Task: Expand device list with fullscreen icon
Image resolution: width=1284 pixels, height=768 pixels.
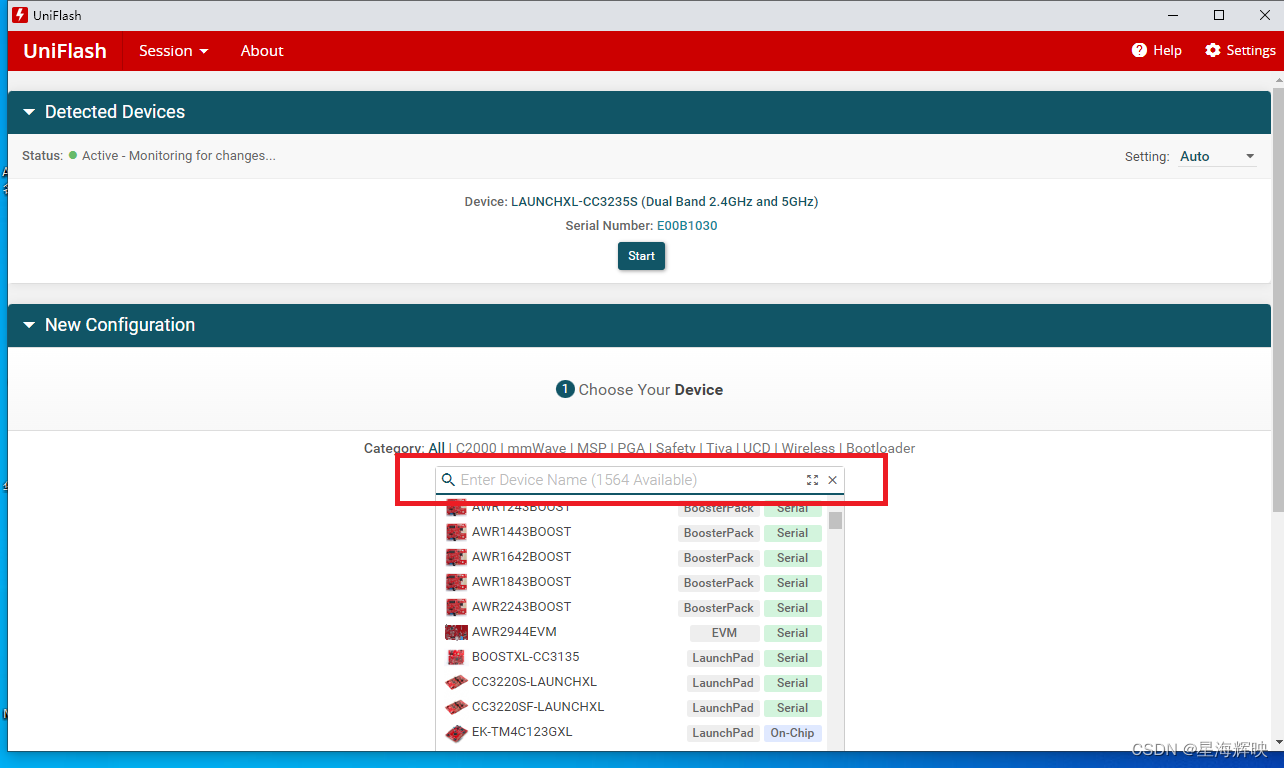Action: point(812,480)
